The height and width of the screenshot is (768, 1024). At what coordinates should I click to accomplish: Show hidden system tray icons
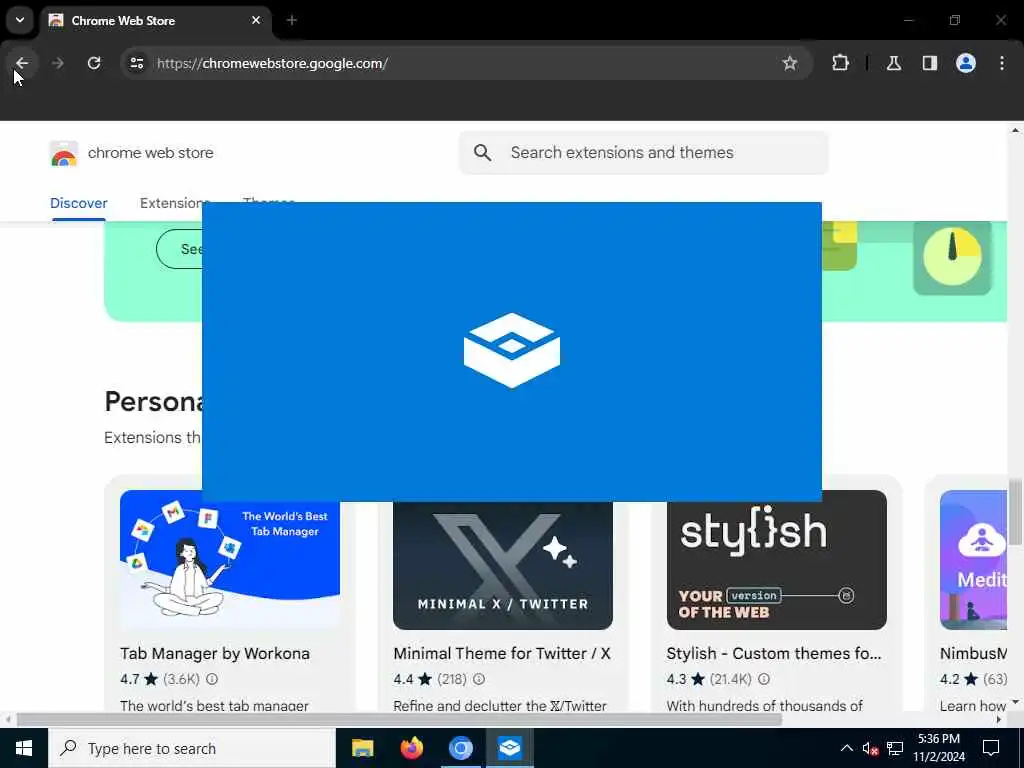coord(846,748)
